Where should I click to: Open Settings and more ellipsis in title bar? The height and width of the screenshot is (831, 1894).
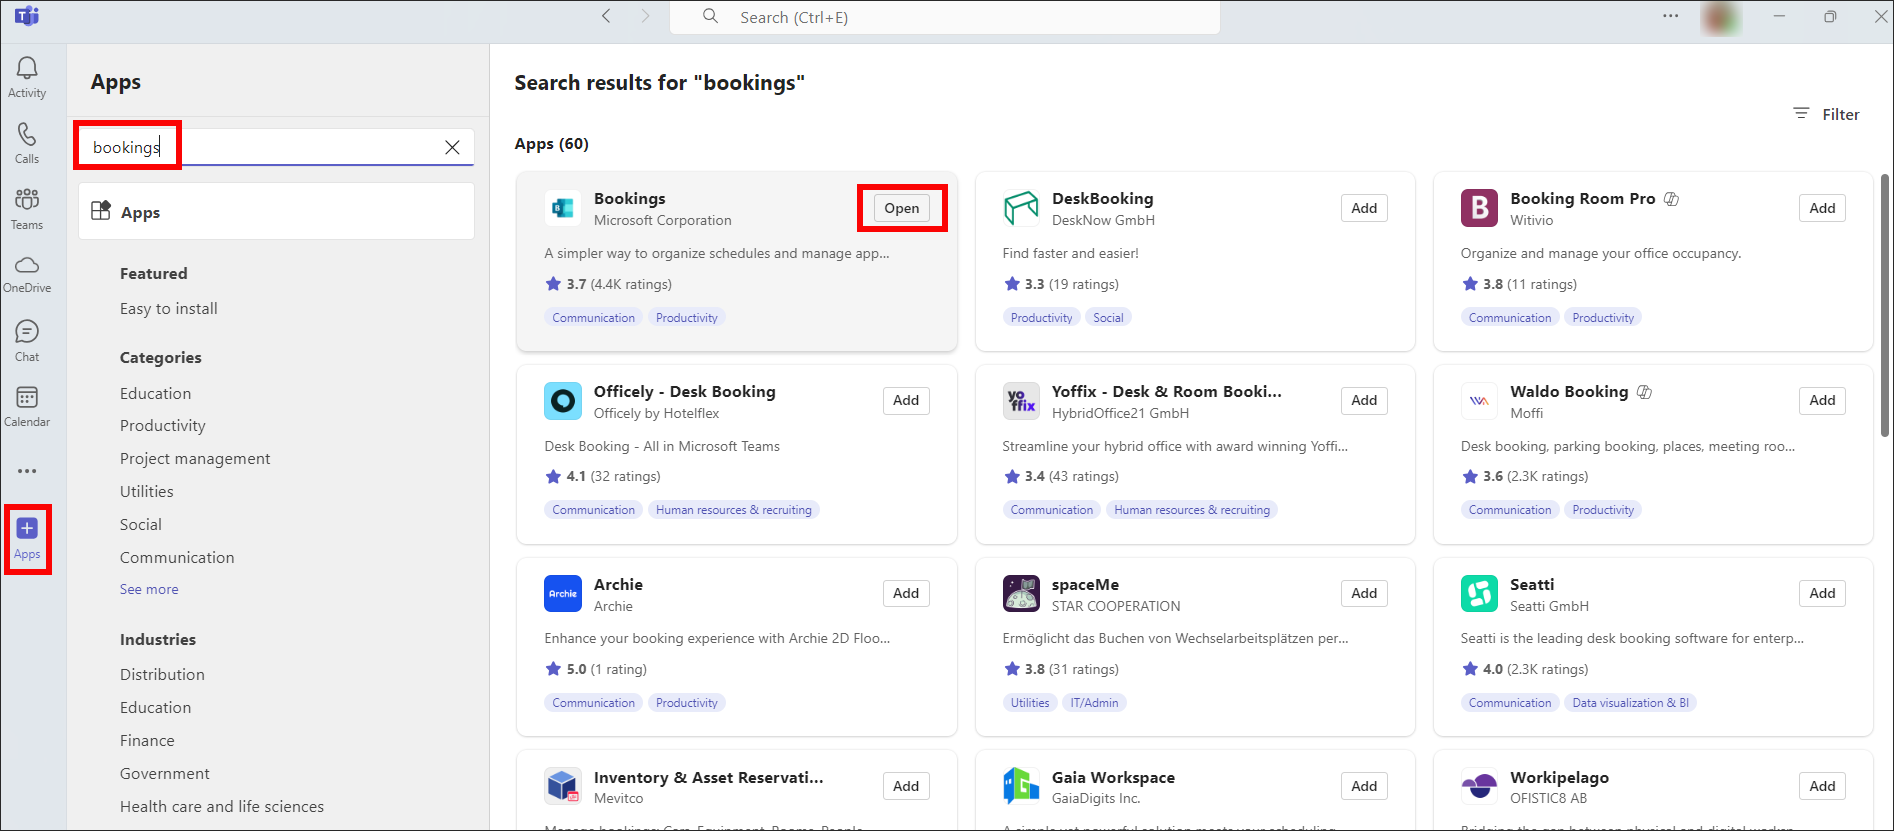[x=1671, y=16]
